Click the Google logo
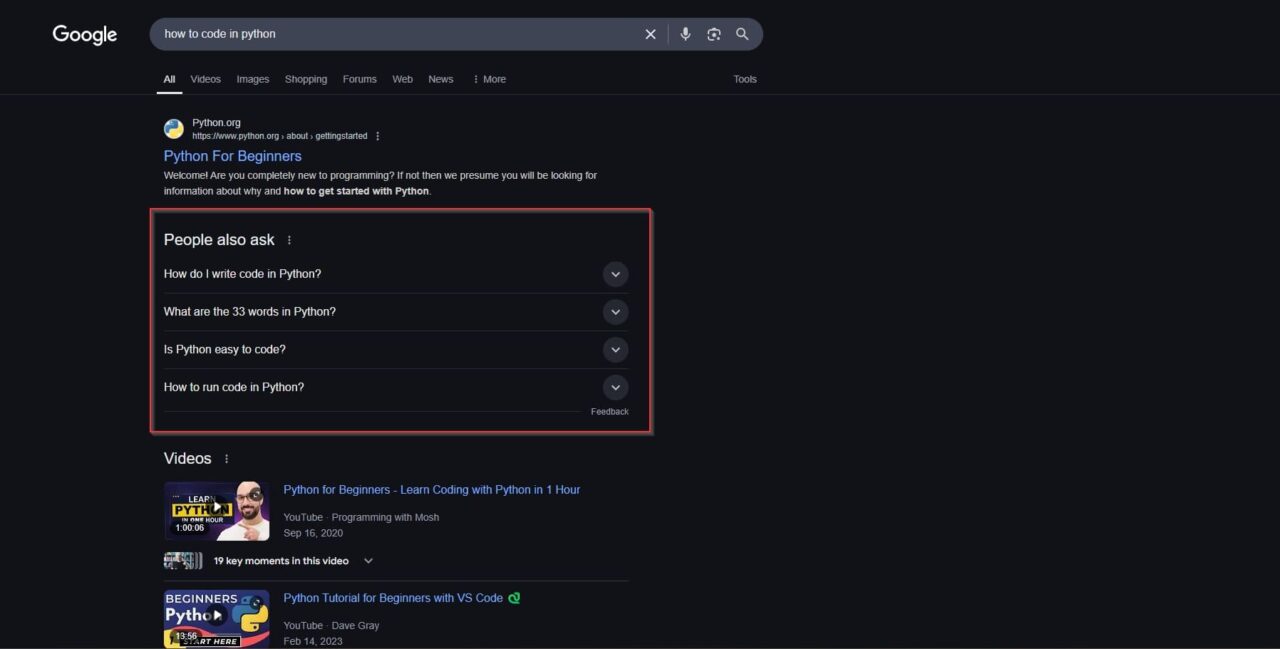 (84, 34)
